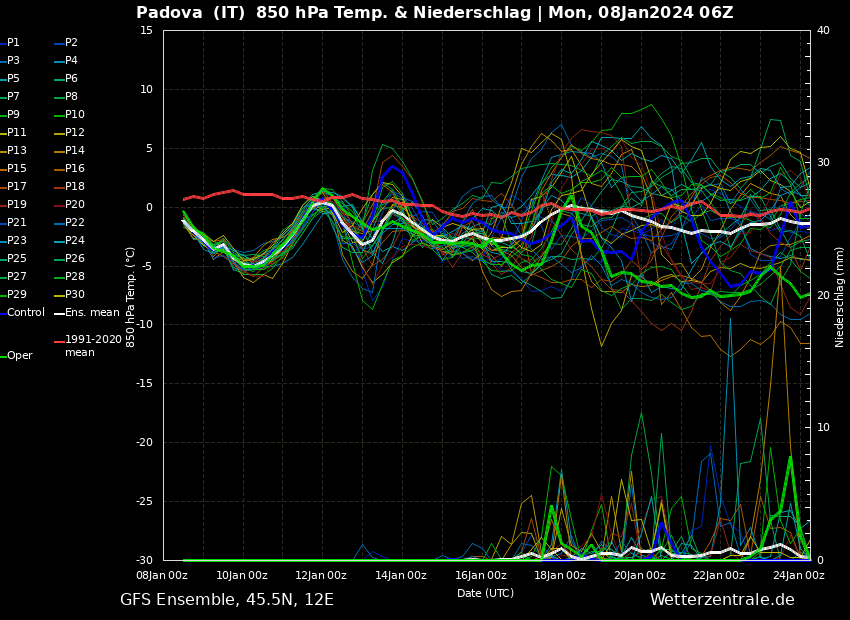
Task: Click the '30' tick on the Niederschlag axis
Action: click(x=823, y=163)
